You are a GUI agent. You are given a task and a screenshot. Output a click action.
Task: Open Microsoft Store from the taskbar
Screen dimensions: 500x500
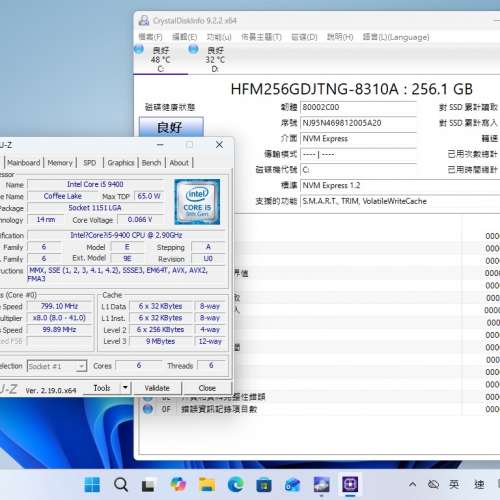click(x=264, y=485)
